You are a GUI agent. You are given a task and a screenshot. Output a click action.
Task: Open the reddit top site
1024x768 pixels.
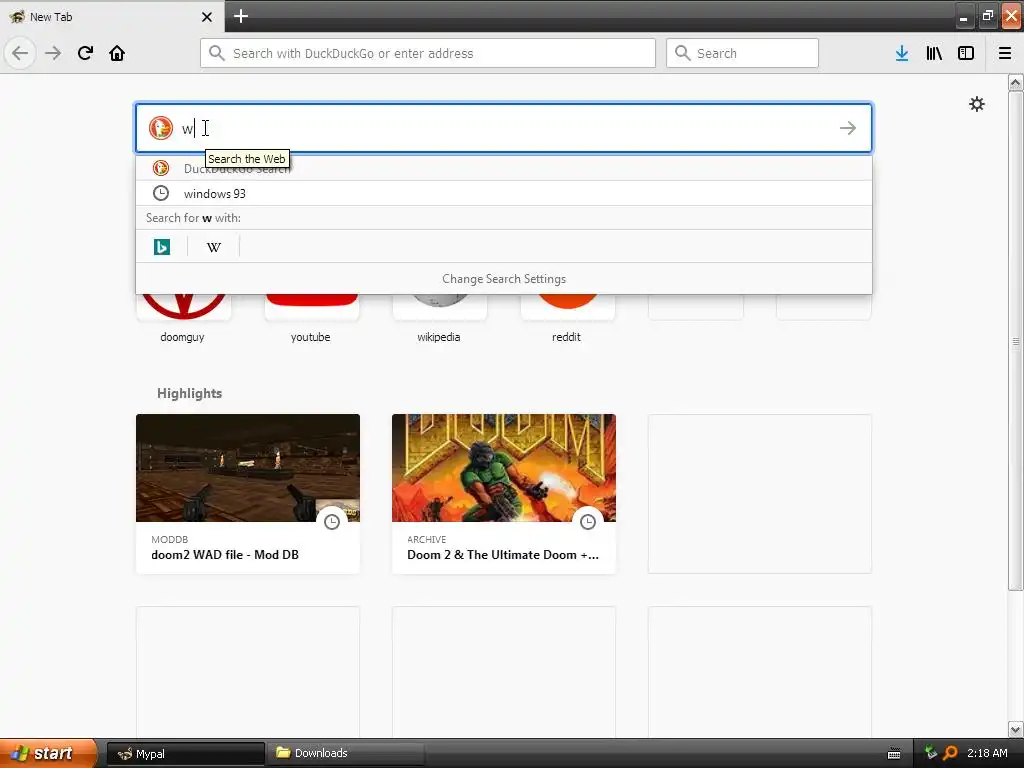[567, 319]
